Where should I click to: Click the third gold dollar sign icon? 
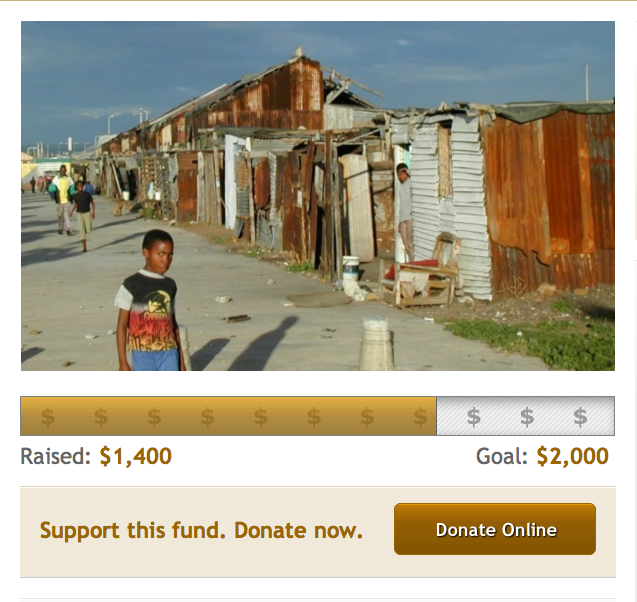[x=154, y=417]
